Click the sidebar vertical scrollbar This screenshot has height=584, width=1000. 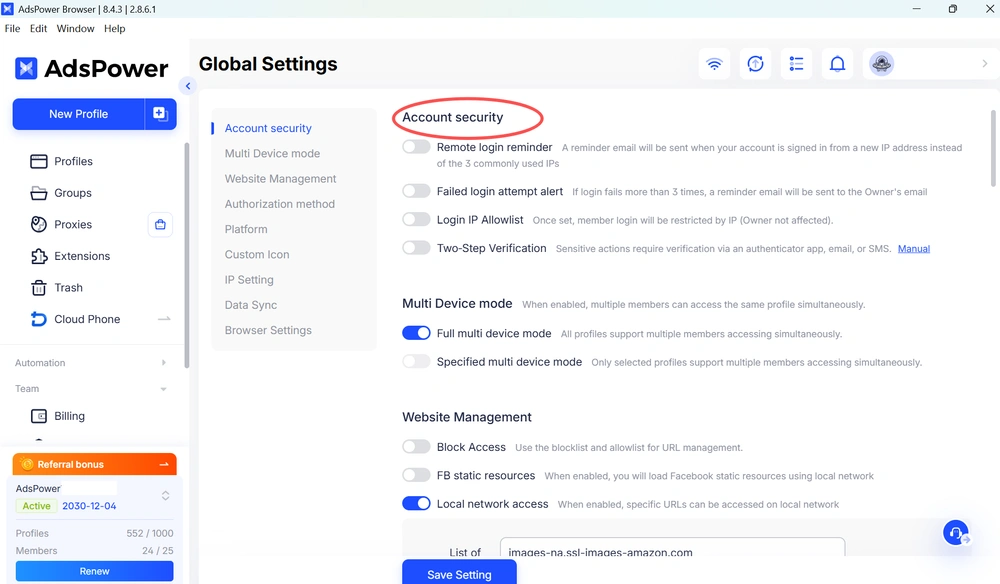pos(186,255)
